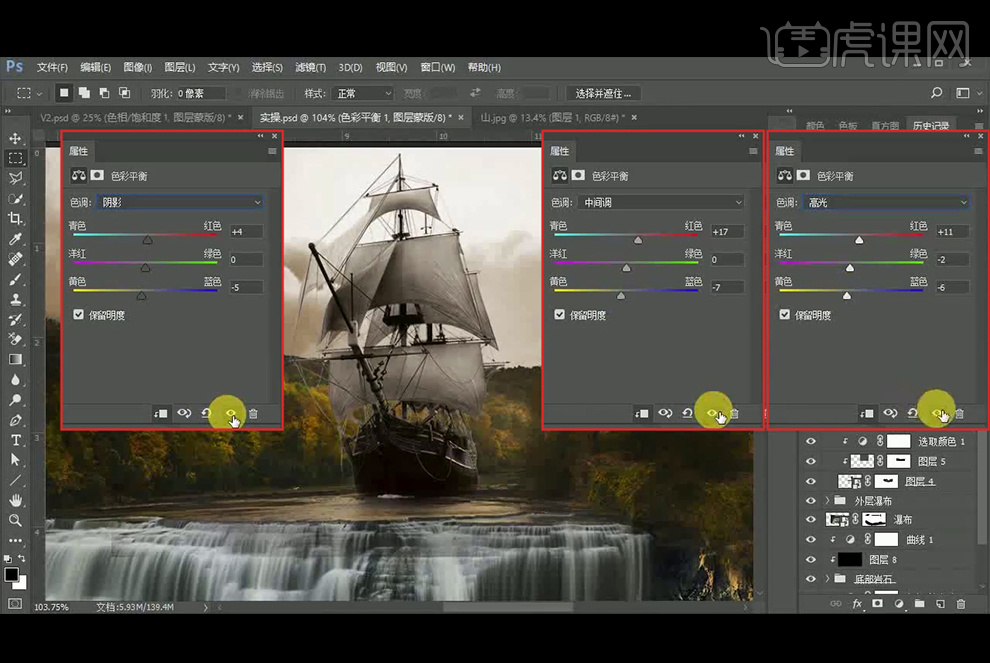Select the Path Selection tool

pos(15,460)
